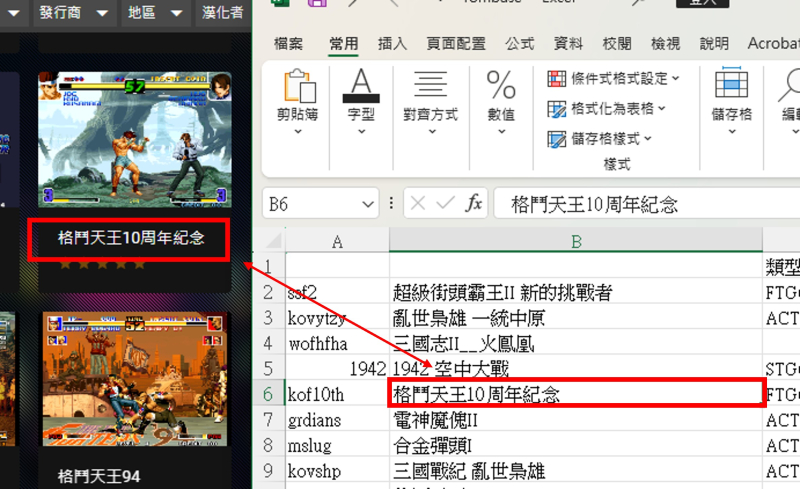Open the 儲存格 cells group
The width and height of the screenshot is (800, 489).
[x=732, y=102]
